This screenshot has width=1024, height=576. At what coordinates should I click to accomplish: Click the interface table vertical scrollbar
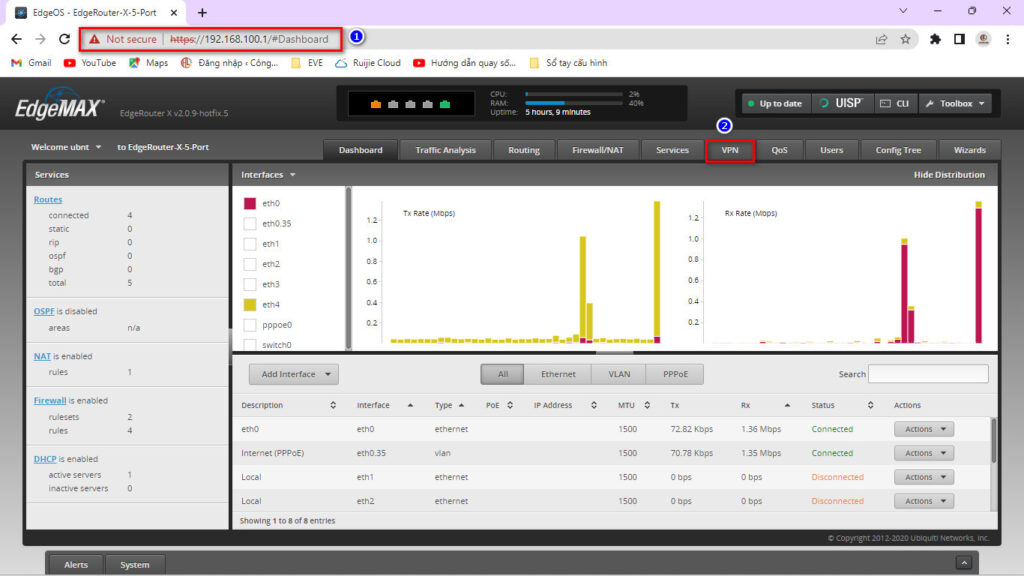tap(993, 440)
